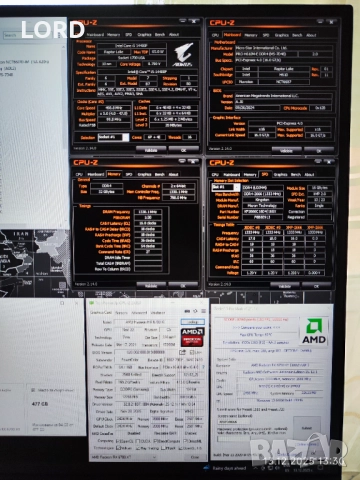Select the DRAM Frequency value in the Memory window
This screenshot has height=480, width=360.
tap(148, 212)
